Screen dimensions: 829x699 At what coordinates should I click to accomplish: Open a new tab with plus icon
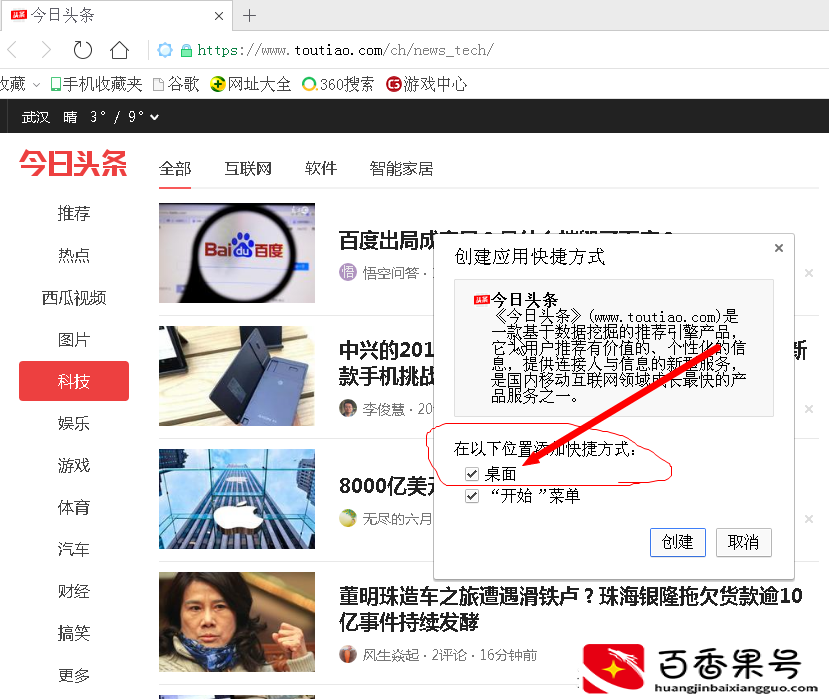pyautogui.click(x=249, y=16)
